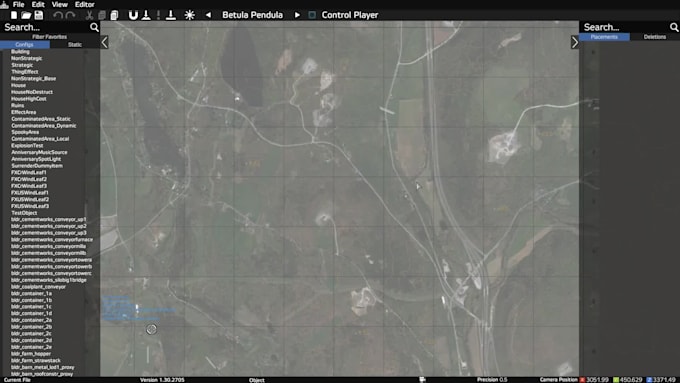Image resolution: width=680 pixels, height=383 pixels.
Task: Select ThingEffect list entry
Action: point(25,72)
